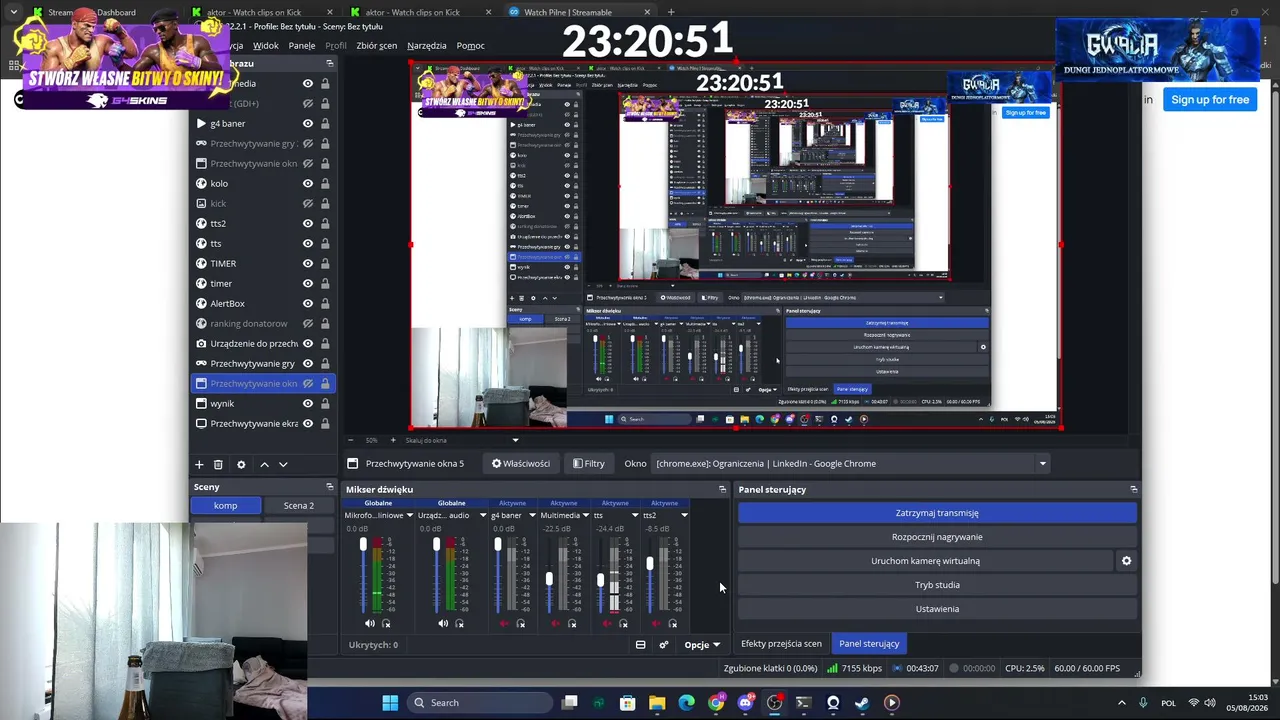Remove the selected source with the trash icon
Viewport: 1280px width, 720px height.
(x=218, y=465)
